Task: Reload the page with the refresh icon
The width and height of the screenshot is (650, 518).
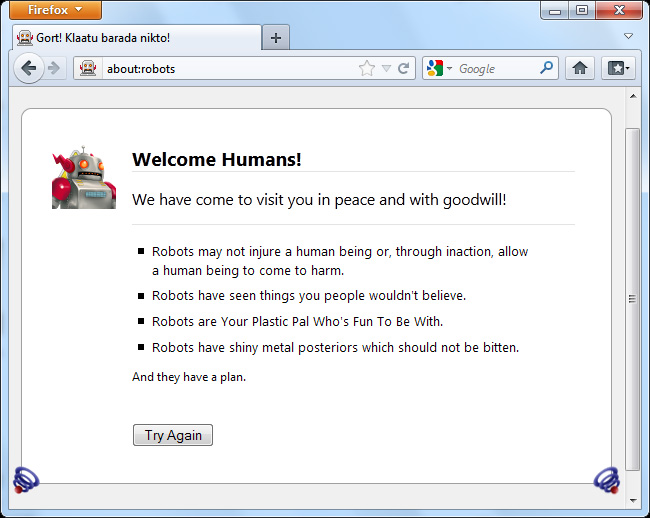Action: [403, 68]
